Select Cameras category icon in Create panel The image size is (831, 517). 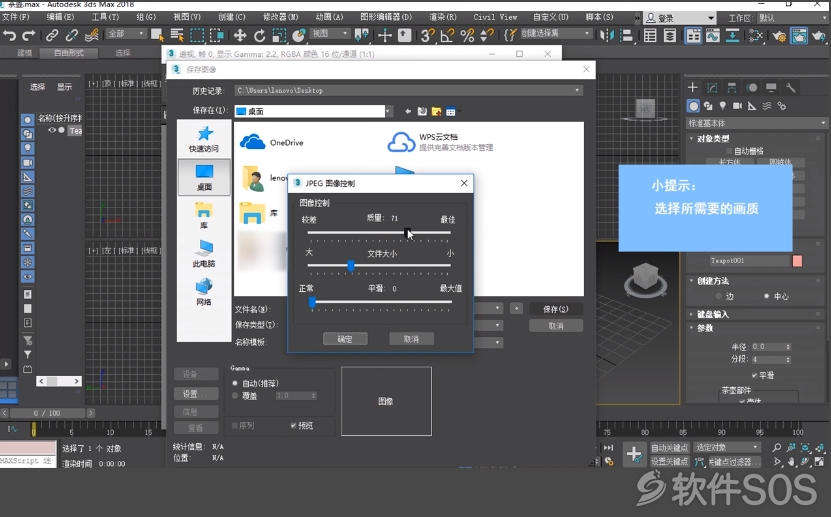pos(737,106)
